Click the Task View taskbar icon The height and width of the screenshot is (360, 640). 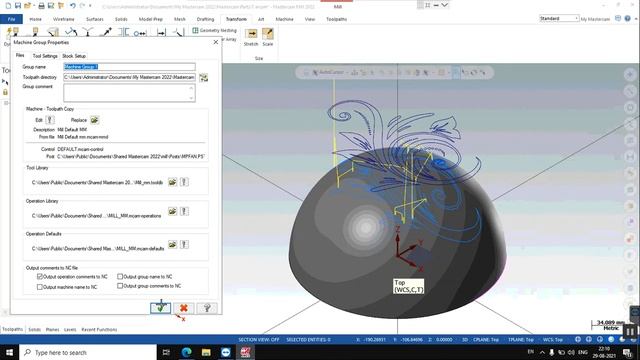(167, 352)
